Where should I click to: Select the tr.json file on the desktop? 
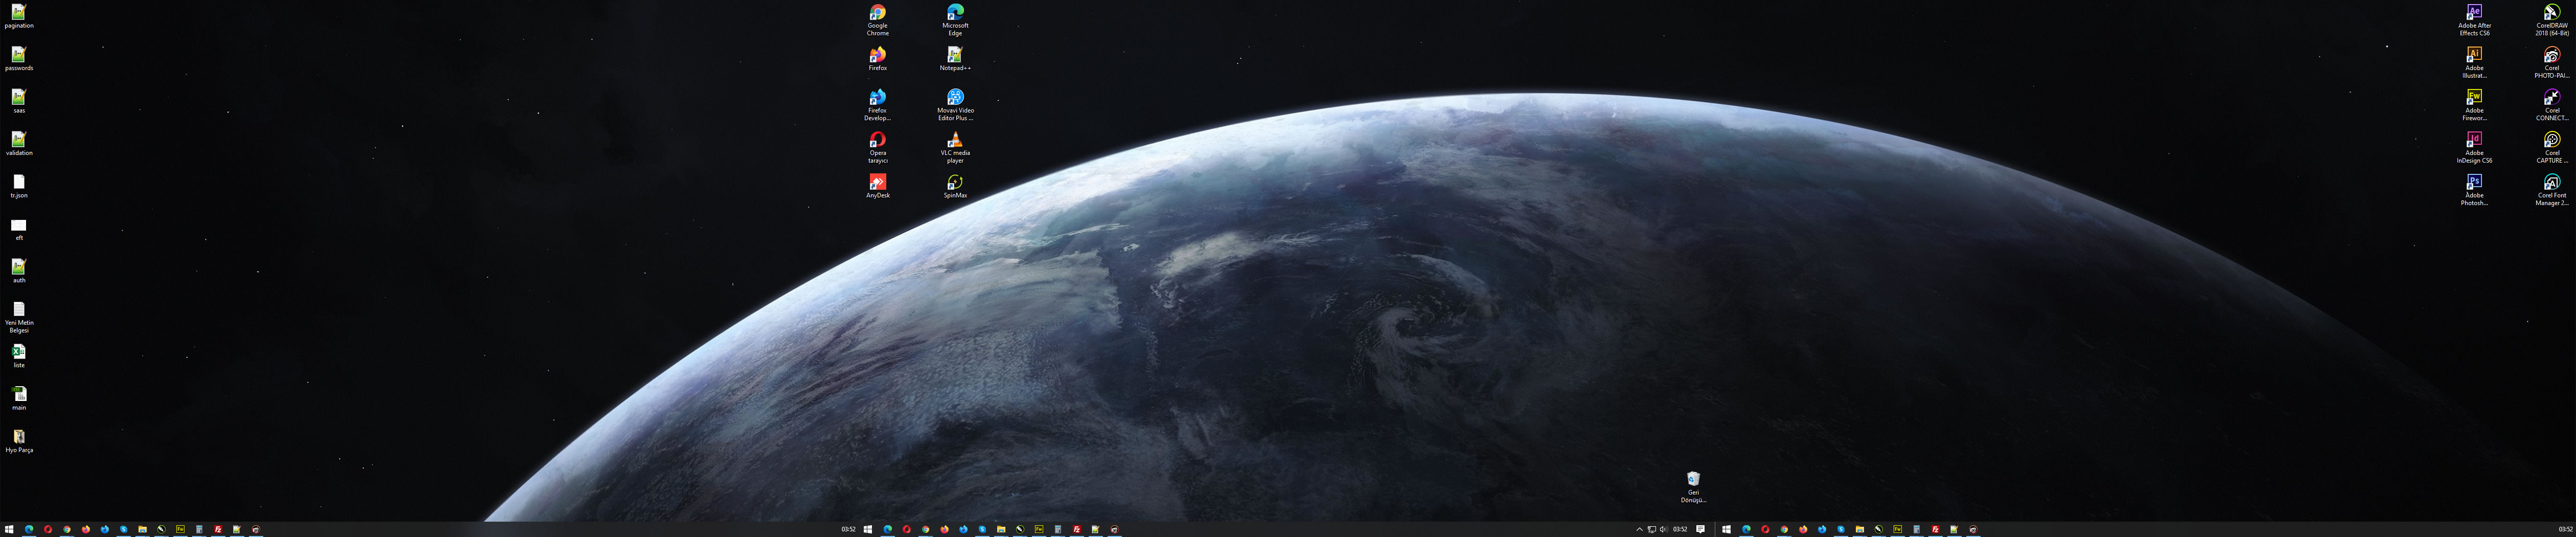(x=19, y=186)
